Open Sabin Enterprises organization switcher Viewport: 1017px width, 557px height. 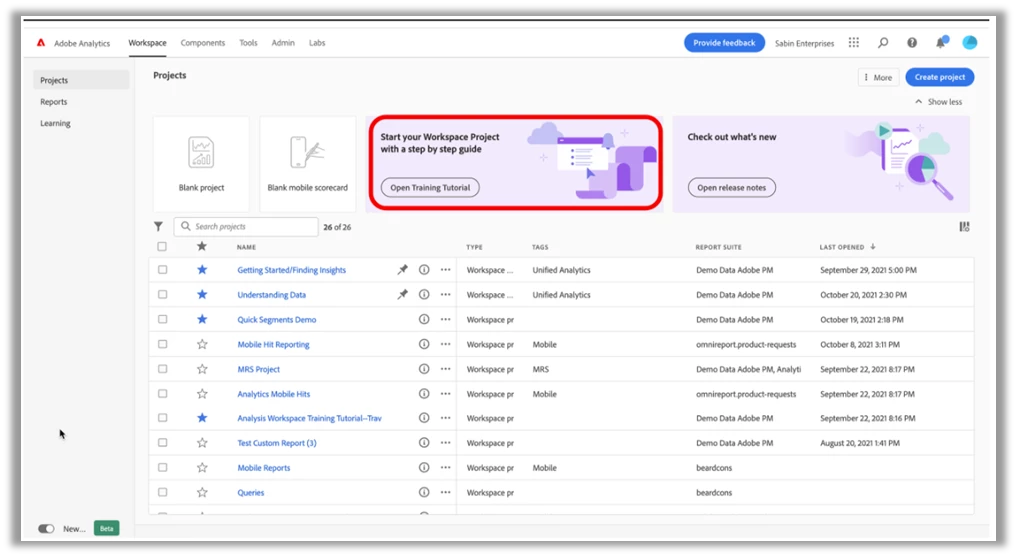point(804,43)
